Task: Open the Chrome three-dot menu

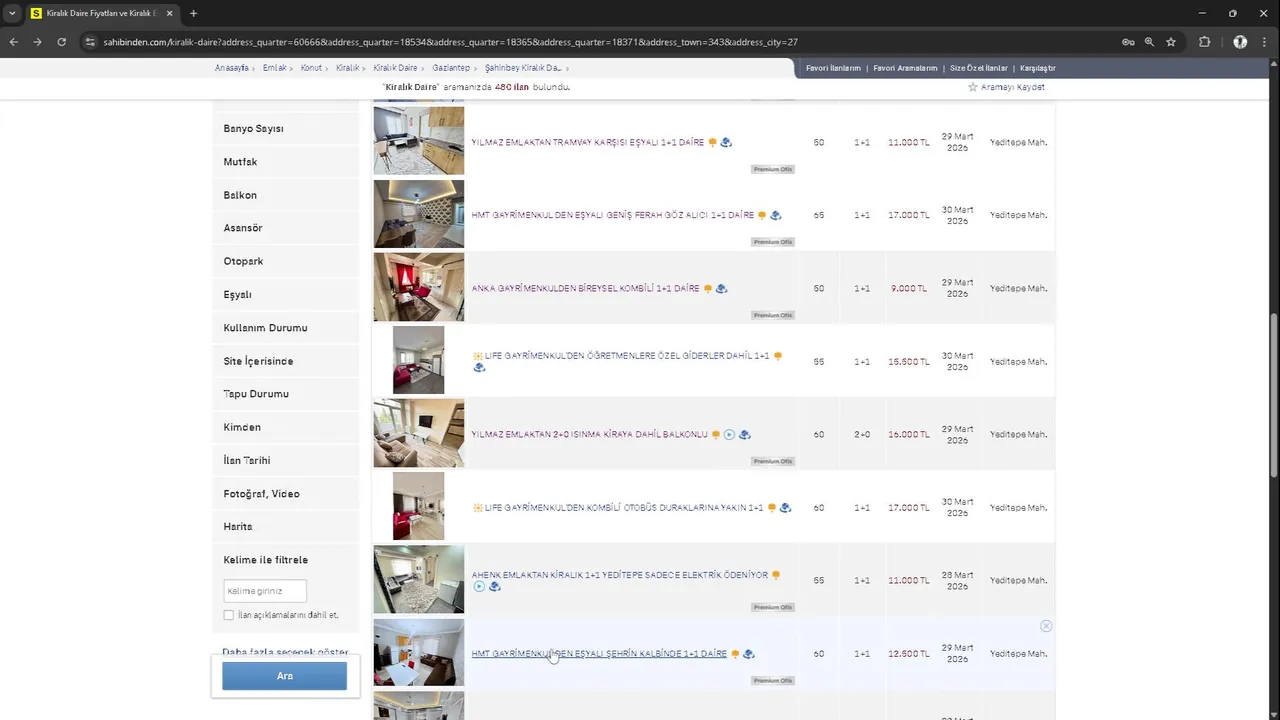Action: pyautogui.click(x=1265, y=42)
